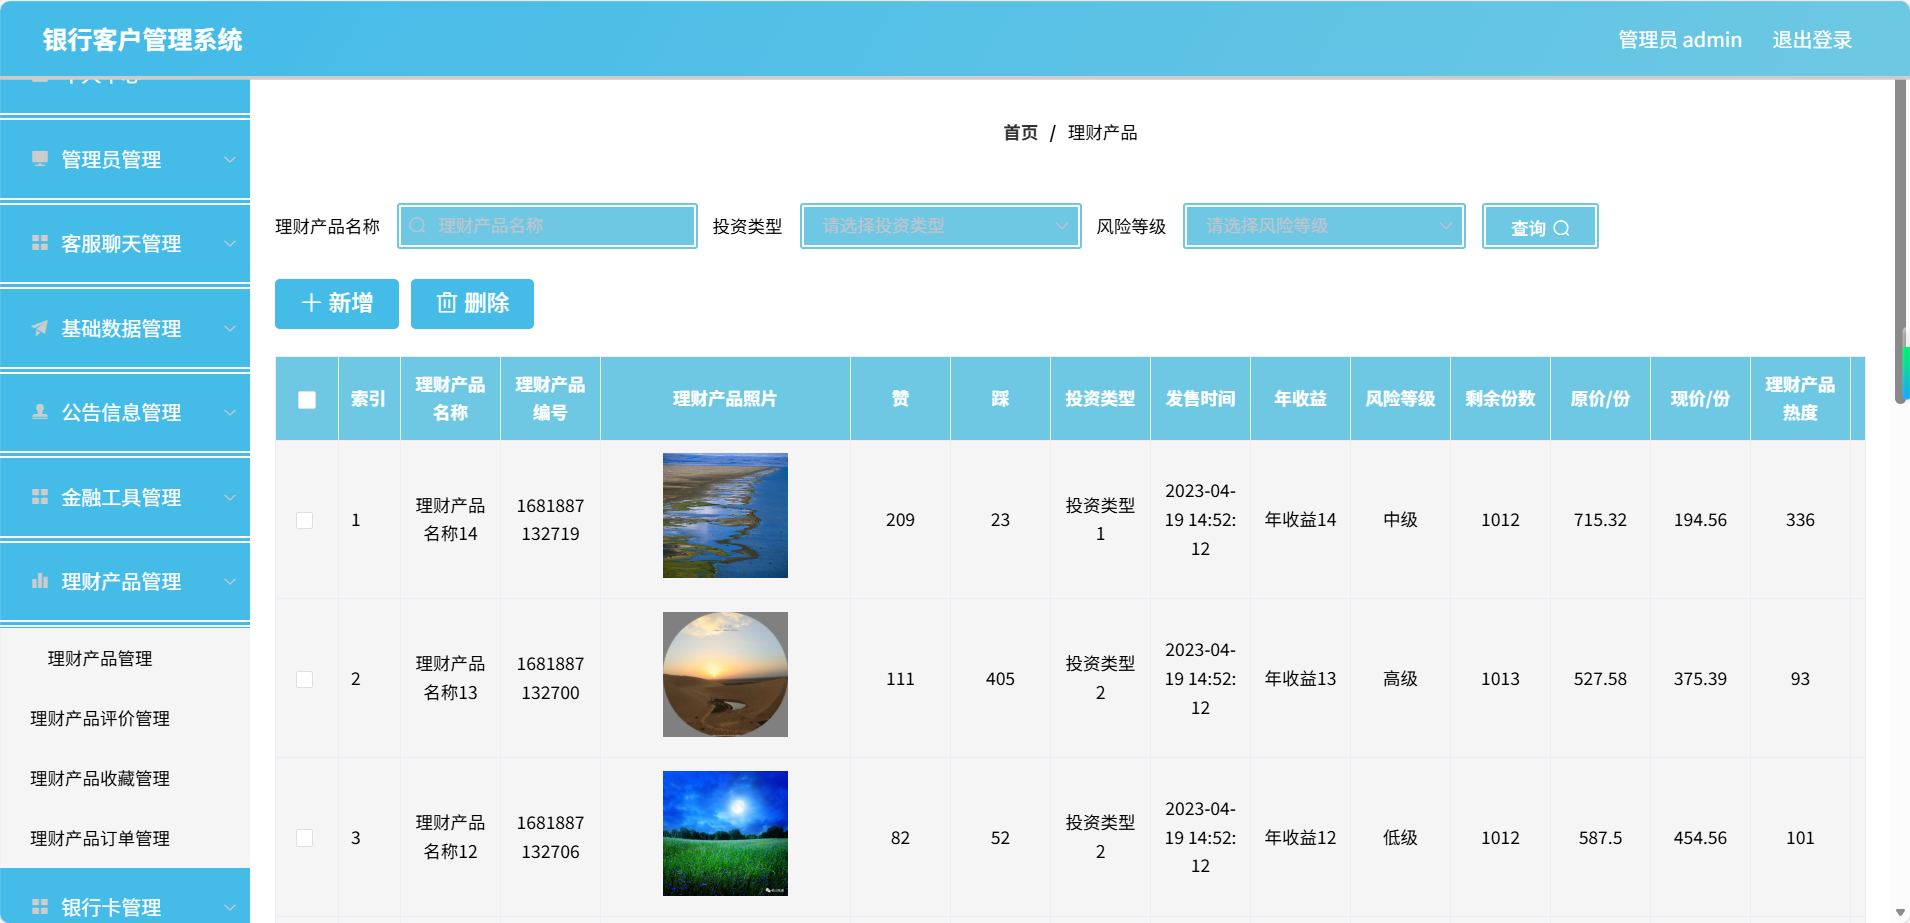Screen dimensions: 1910x923
Task: Toggle the select-all checkbox in table header
Action: pos(307,399)
